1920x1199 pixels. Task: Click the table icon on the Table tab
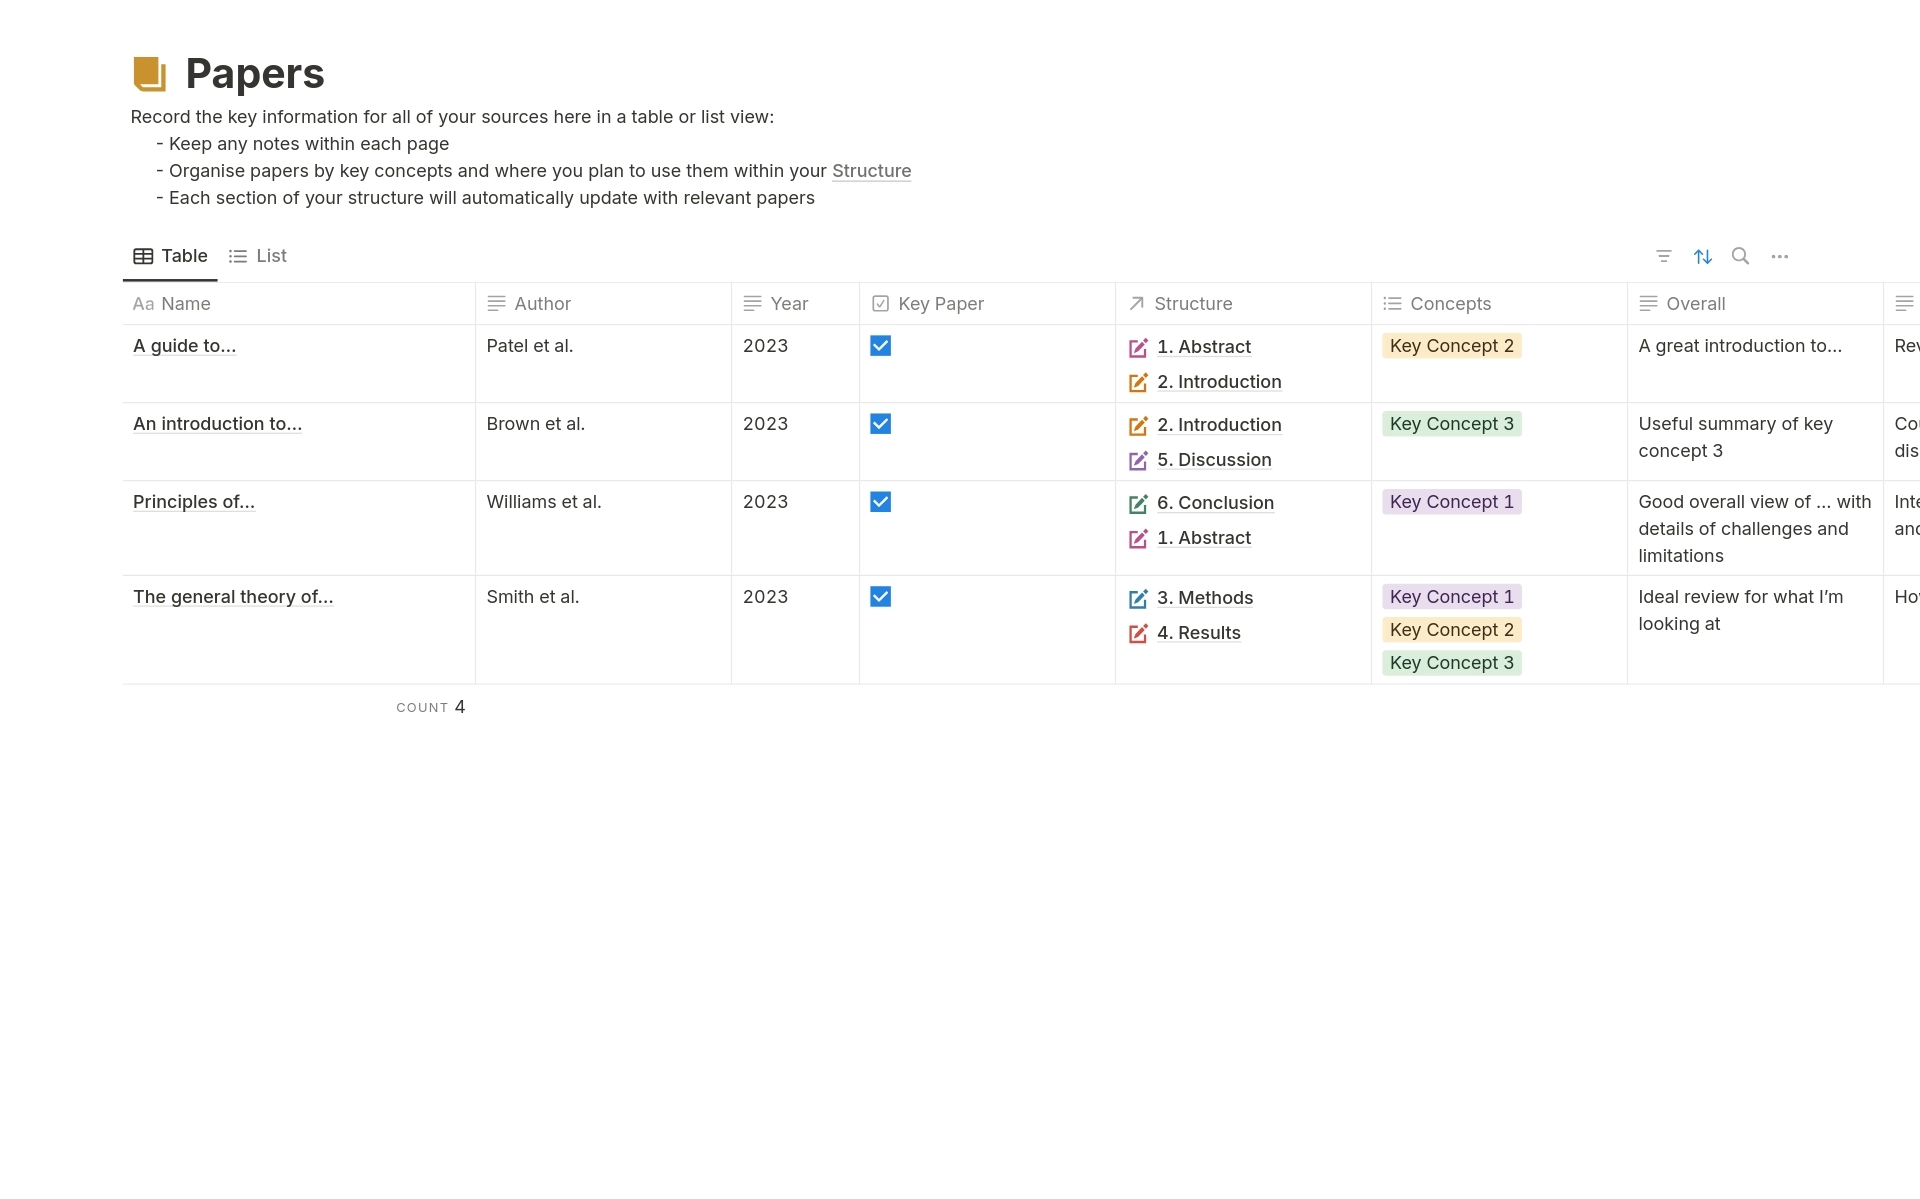pyautogui.click(x=143, y=256)
